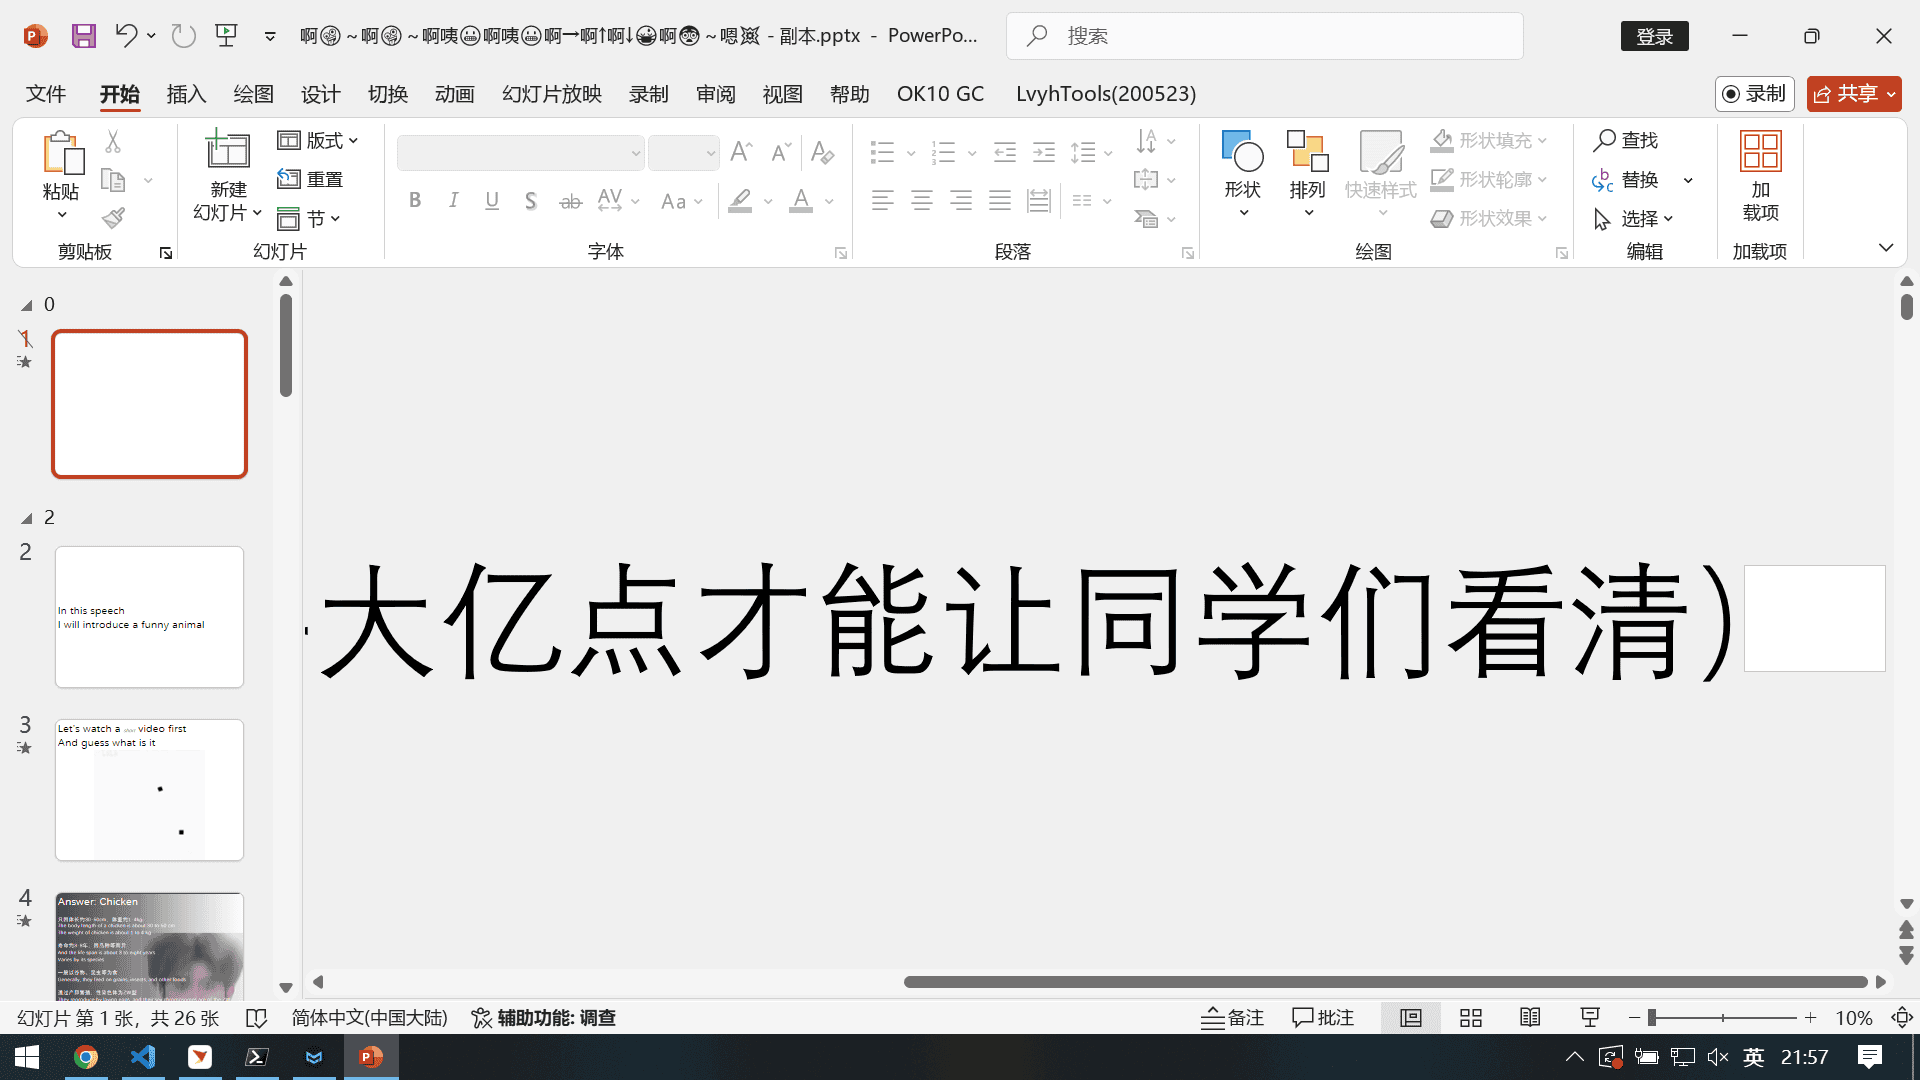Click the Share button
The image size is (1920, 1080).
point(1846,94)
